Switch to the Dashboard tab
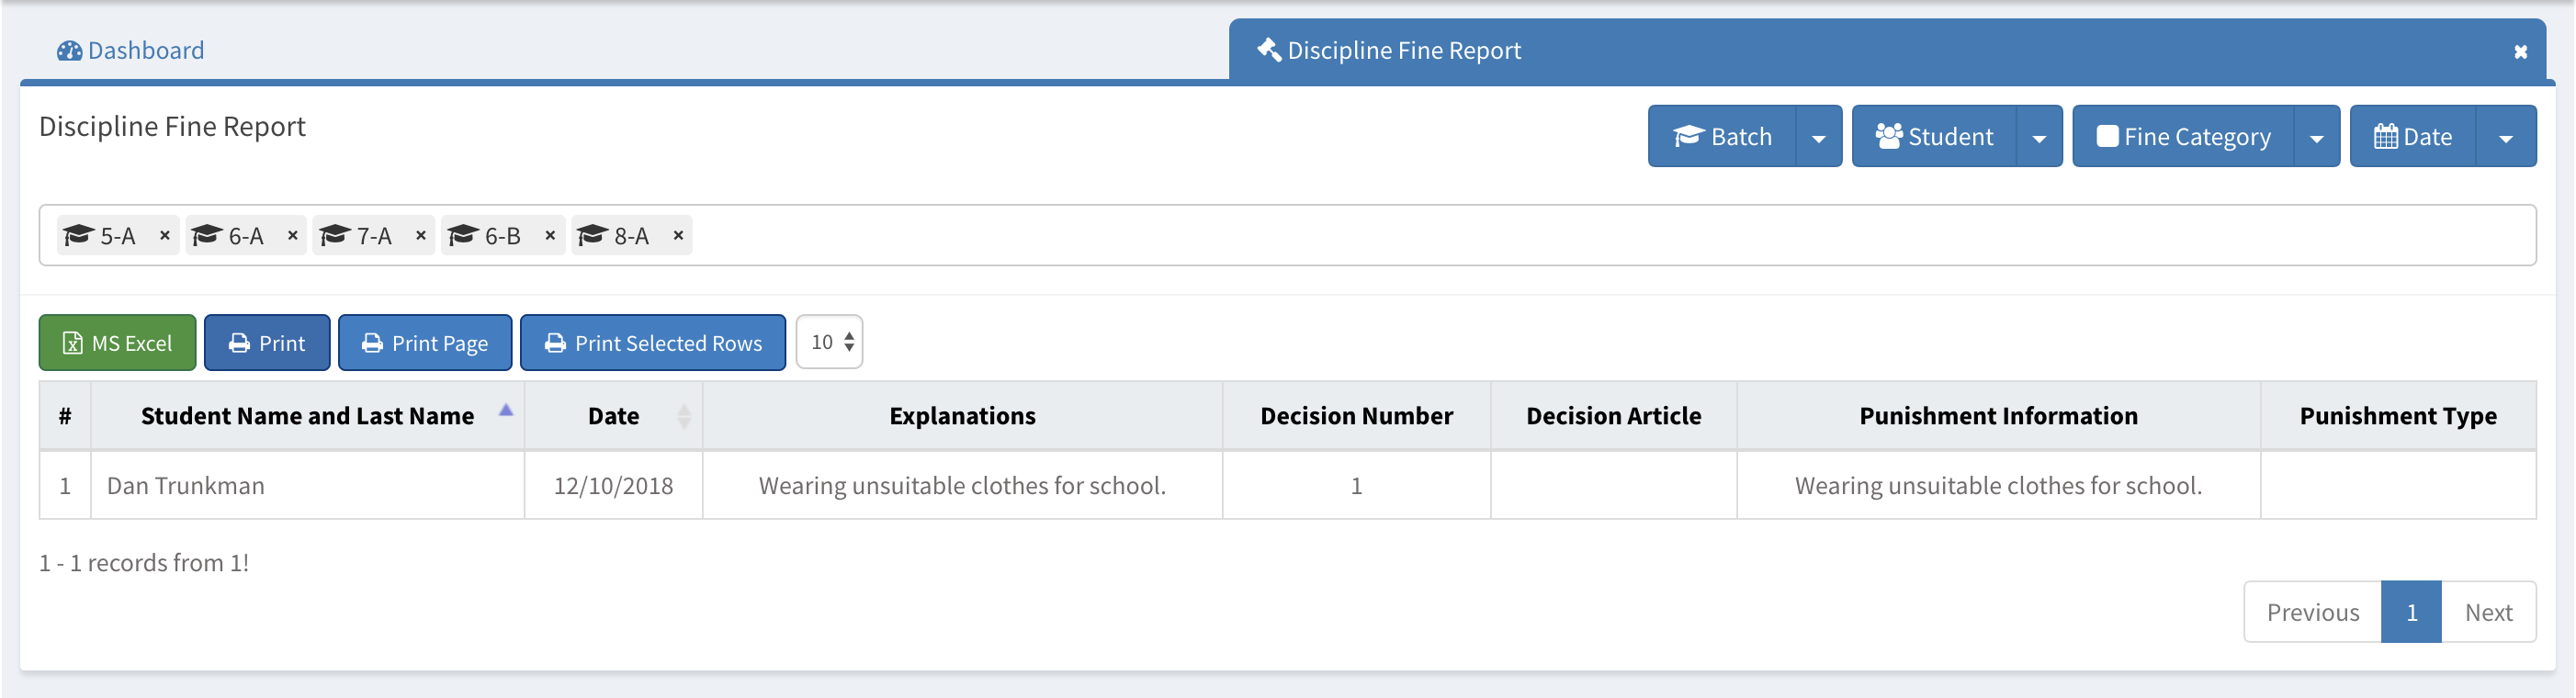This screenshot has width=2576, height=698. (x=131, y=50)
